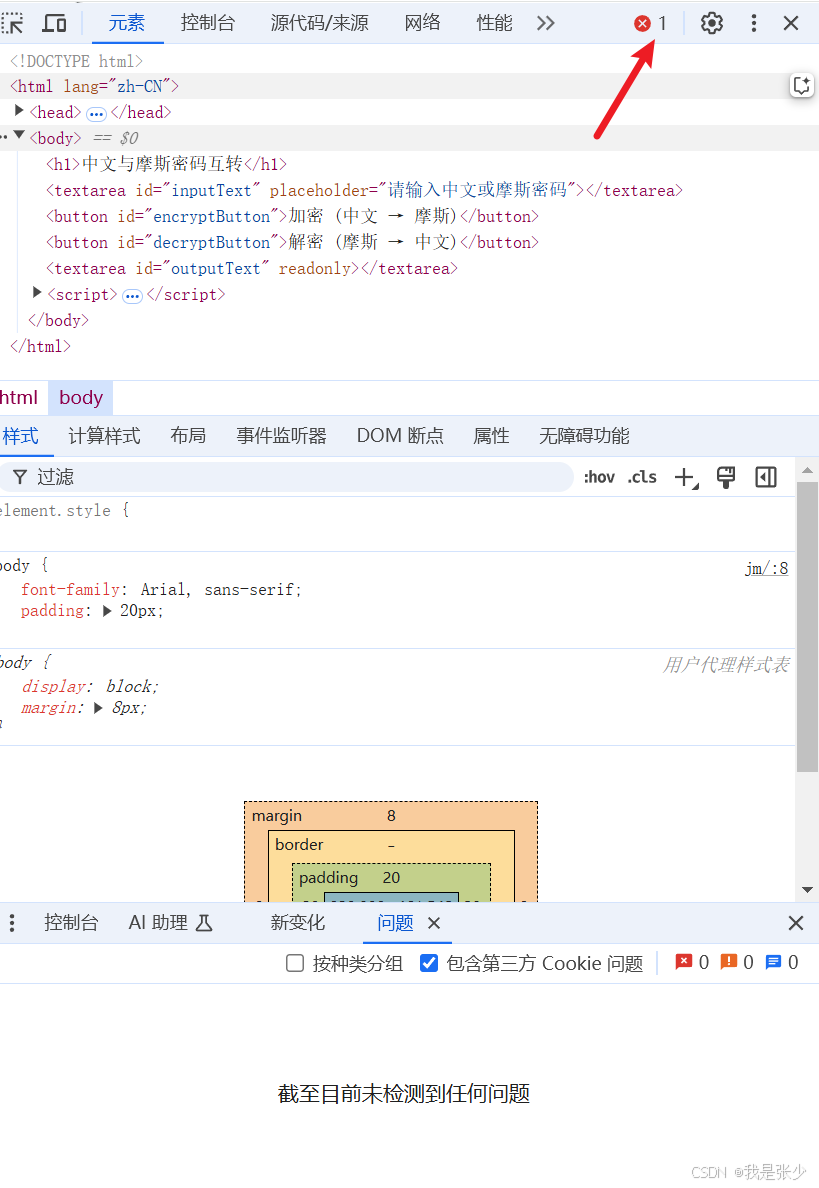
Task: Click the padding value 20 in box model
Action: click(x=391, y=877)
